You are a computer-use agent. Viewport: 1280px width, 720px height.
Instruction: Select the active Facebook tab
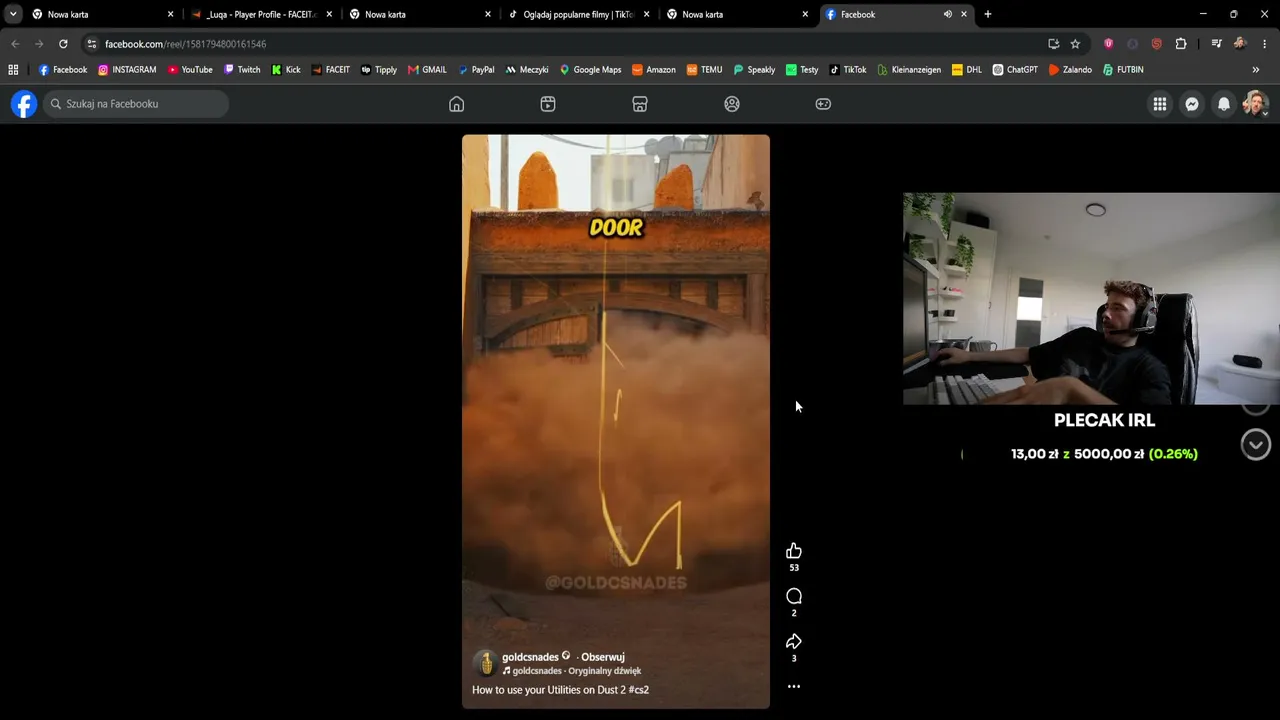point(897,14)
